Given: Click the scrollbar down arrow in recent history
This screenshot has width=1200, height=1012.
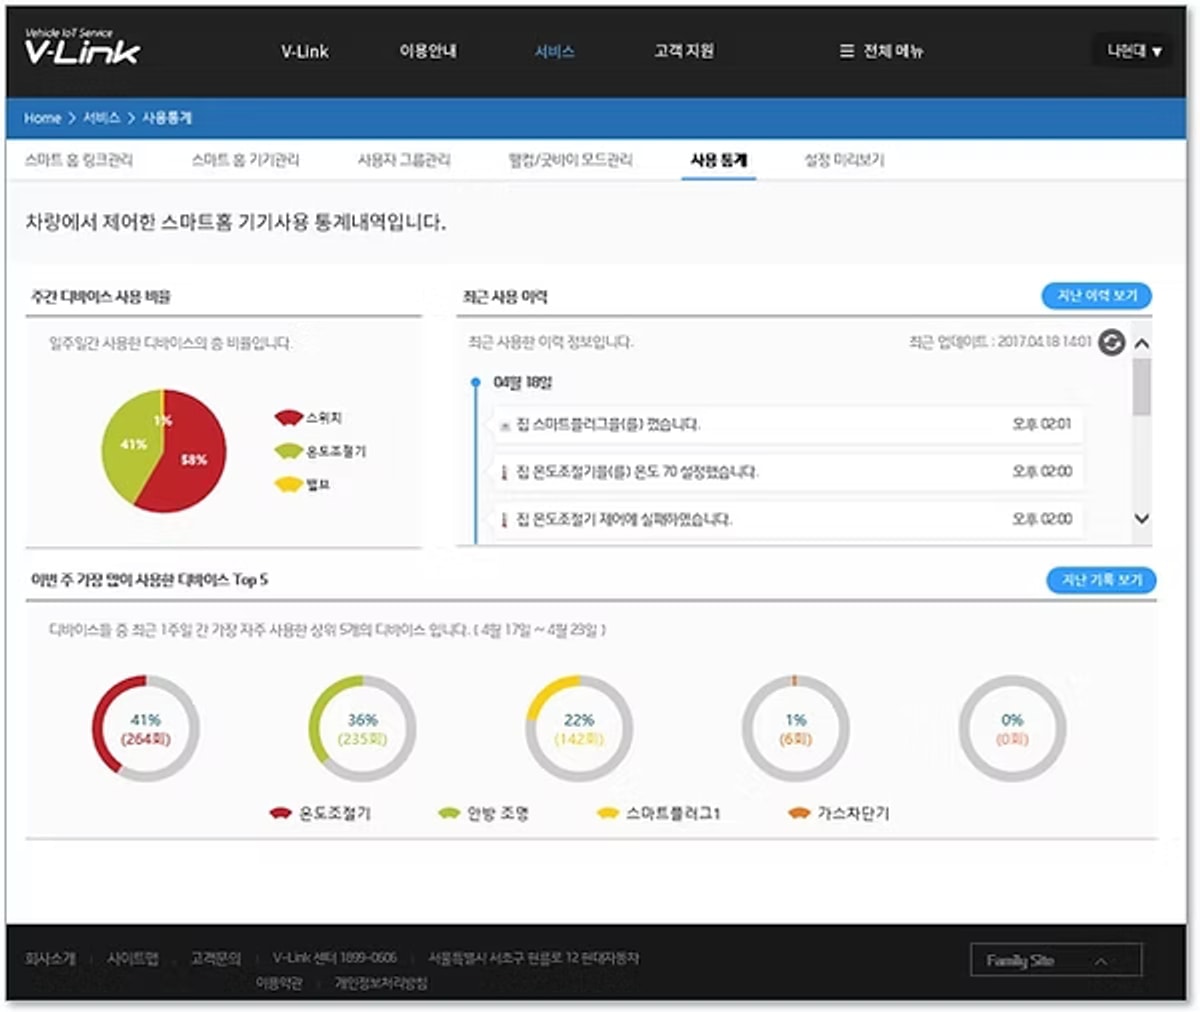Looking at the screenshot, I should pyautogui.click(x=1140, y=520).
